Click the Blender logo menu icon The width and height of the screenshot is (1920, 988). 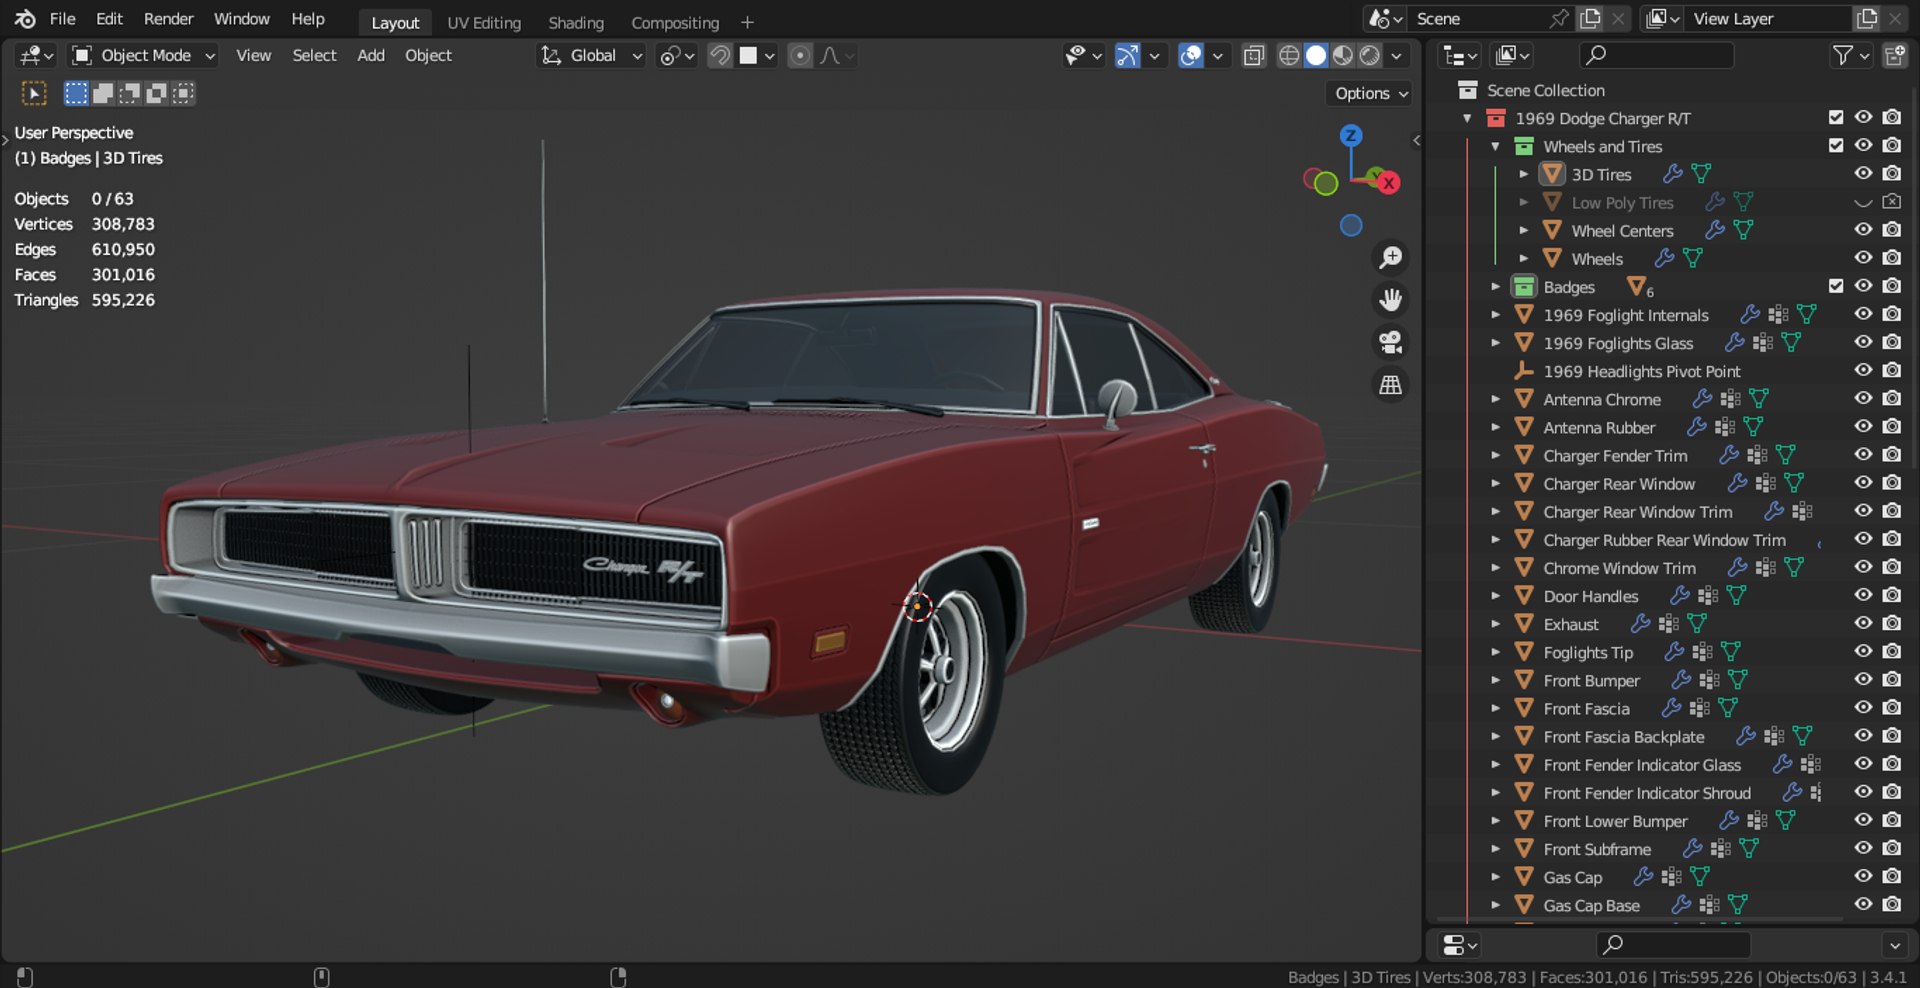tap(25, 19)
